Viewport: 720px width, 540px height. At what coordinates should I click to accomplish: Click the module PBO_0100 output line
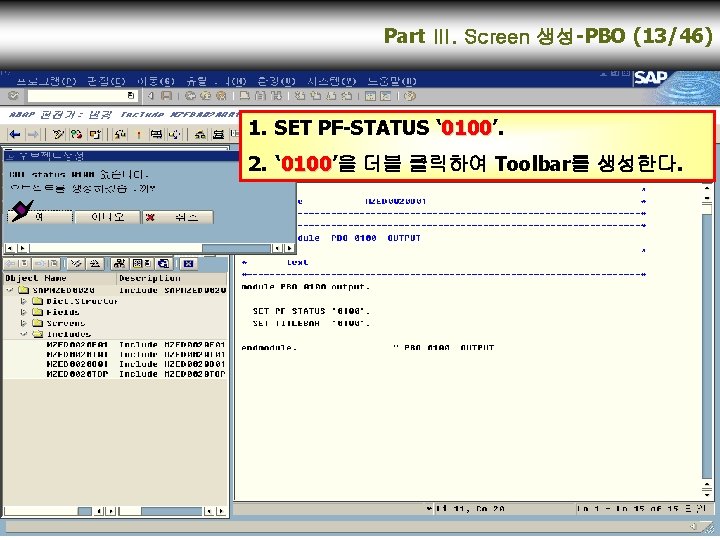(x=305, y=287)
